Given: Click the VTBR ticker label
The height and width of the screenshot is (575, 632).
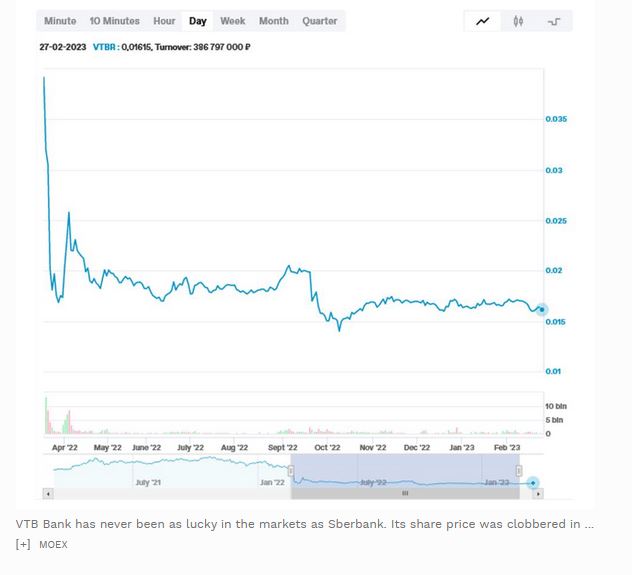Looking at the screenshot, I should 104,47.
